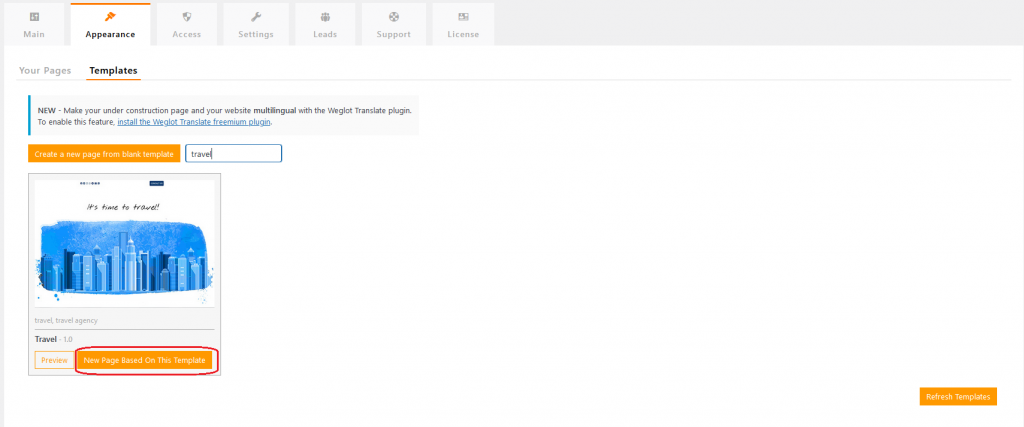Click the Support lifebuoy icon
Viewport: 1024px width, 427px height.
(394, 17)
